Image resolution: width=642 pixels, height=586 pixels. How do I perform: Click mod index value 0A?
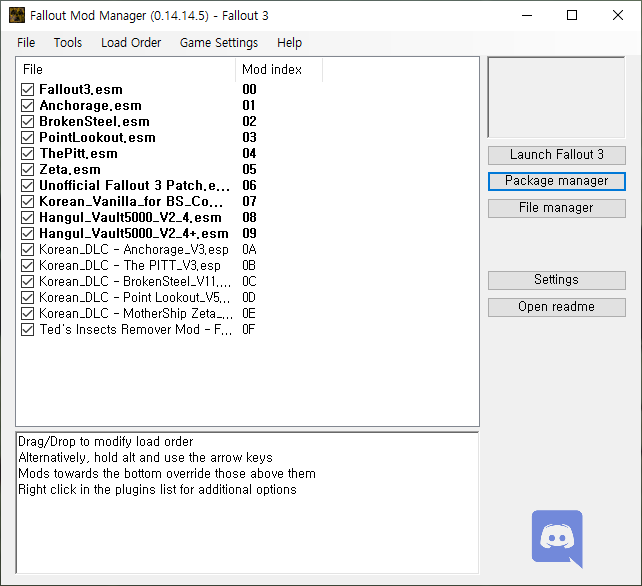249,249
